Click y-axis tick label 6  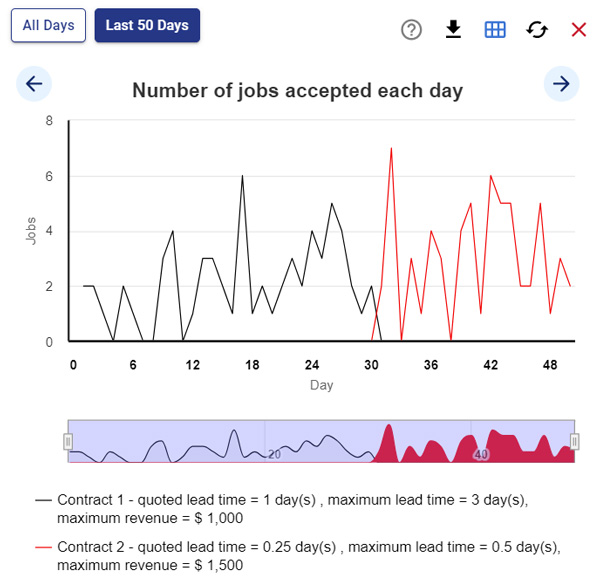49,176
